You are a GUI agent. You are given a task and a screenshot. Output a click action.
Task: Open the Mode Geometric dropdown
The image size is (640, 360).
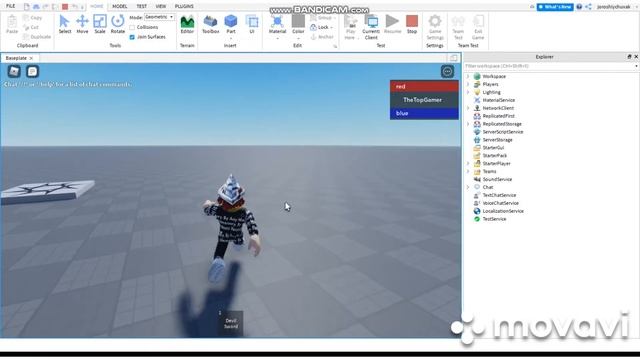pyautogui.click(x=159, y=17)
